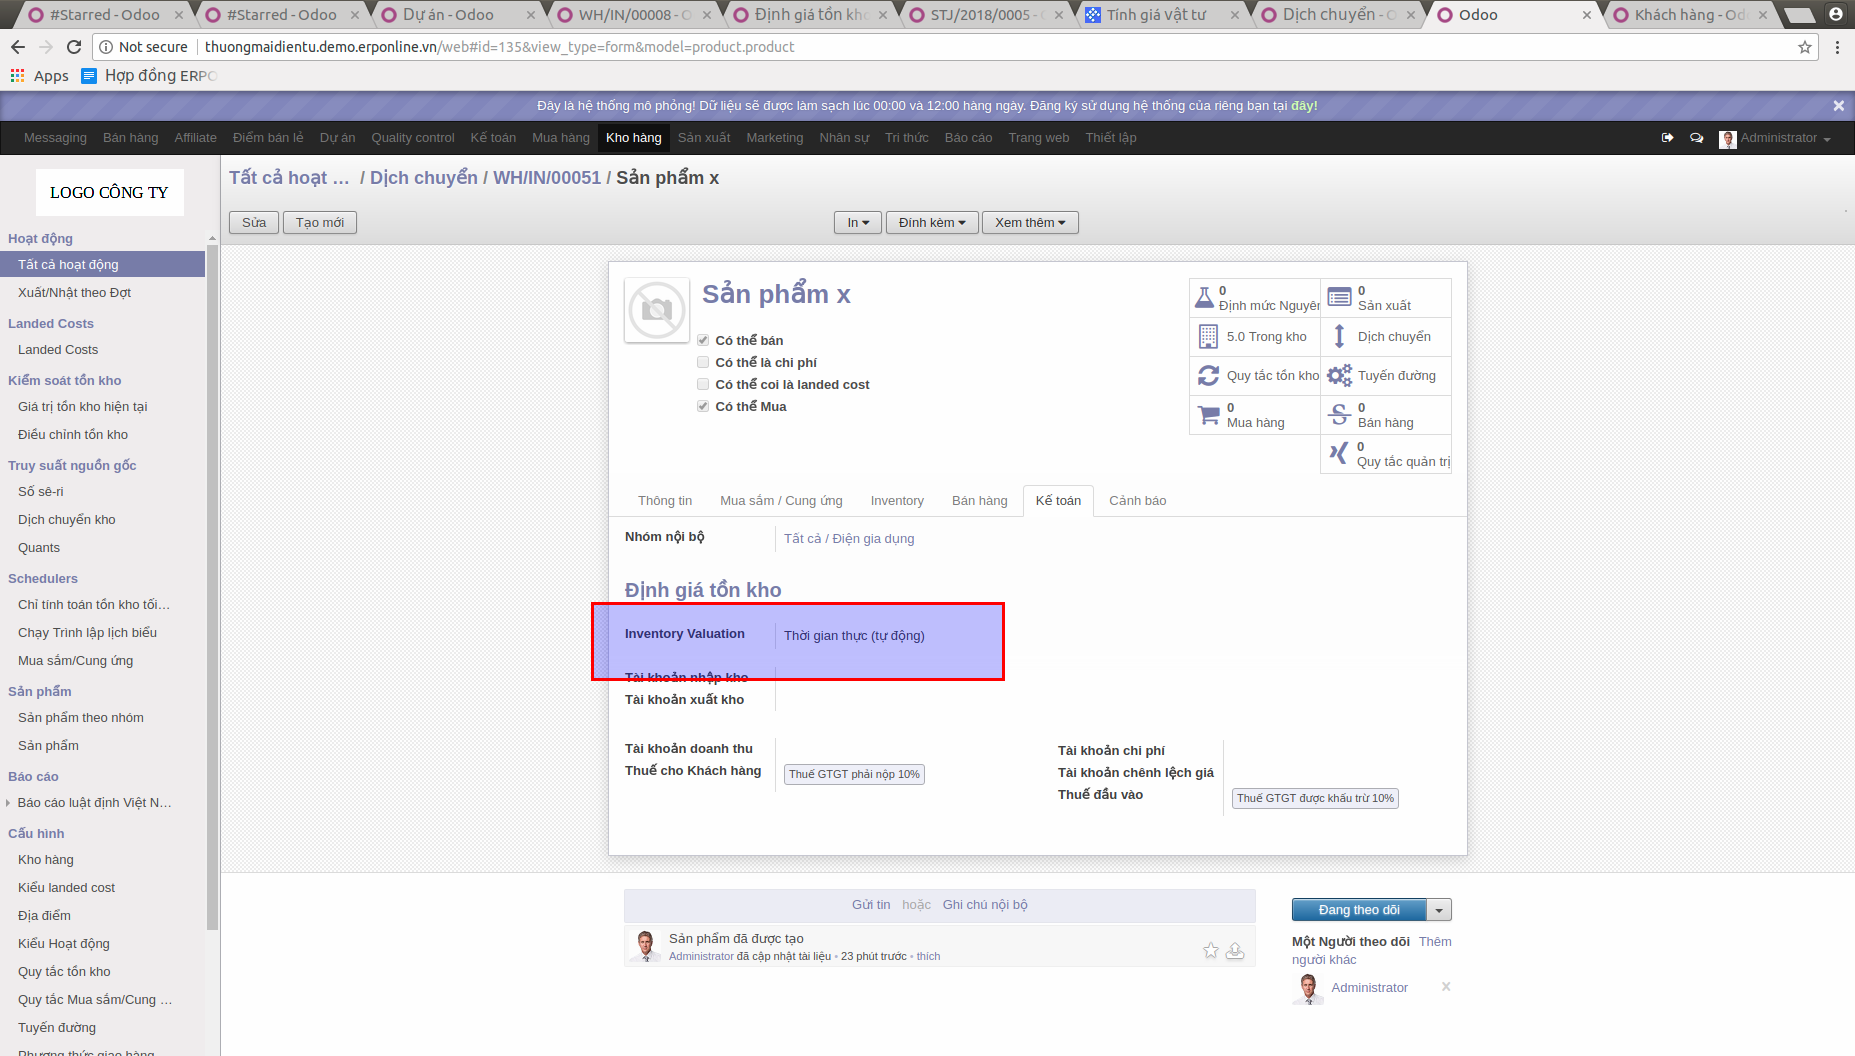This screenshot has height=1056, width=1855.
Task: Click the browser back arrow
Action: pos(18,47)
